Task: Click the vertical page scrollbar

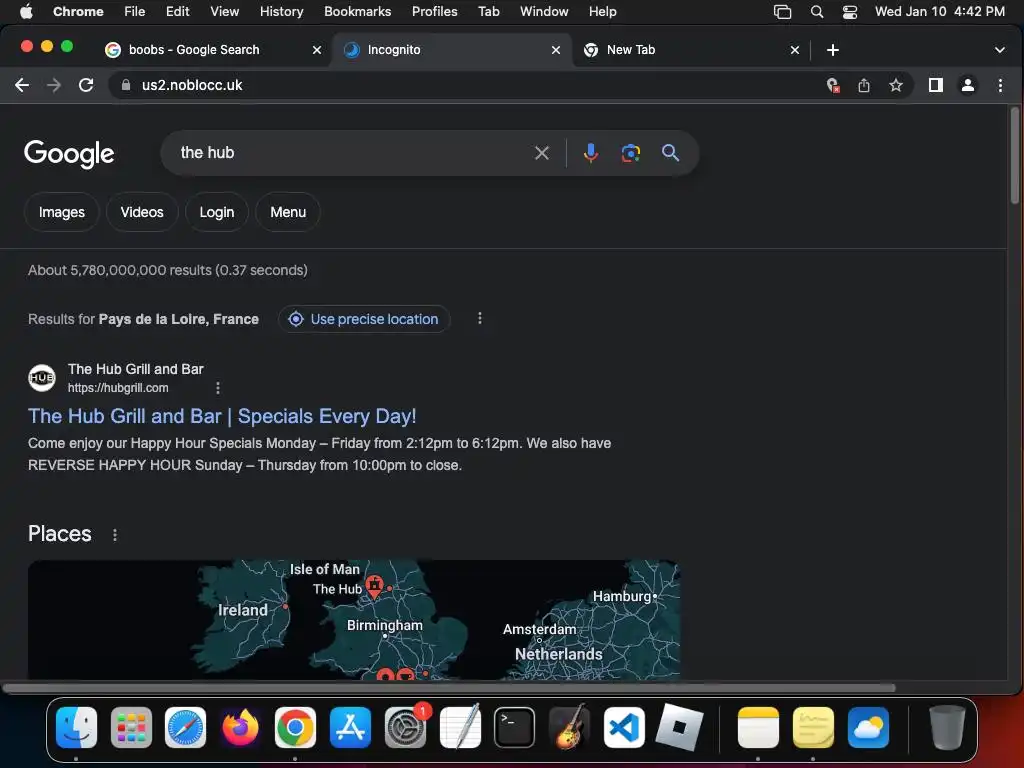Action: pyautogui.click(x=1014, y=155)
